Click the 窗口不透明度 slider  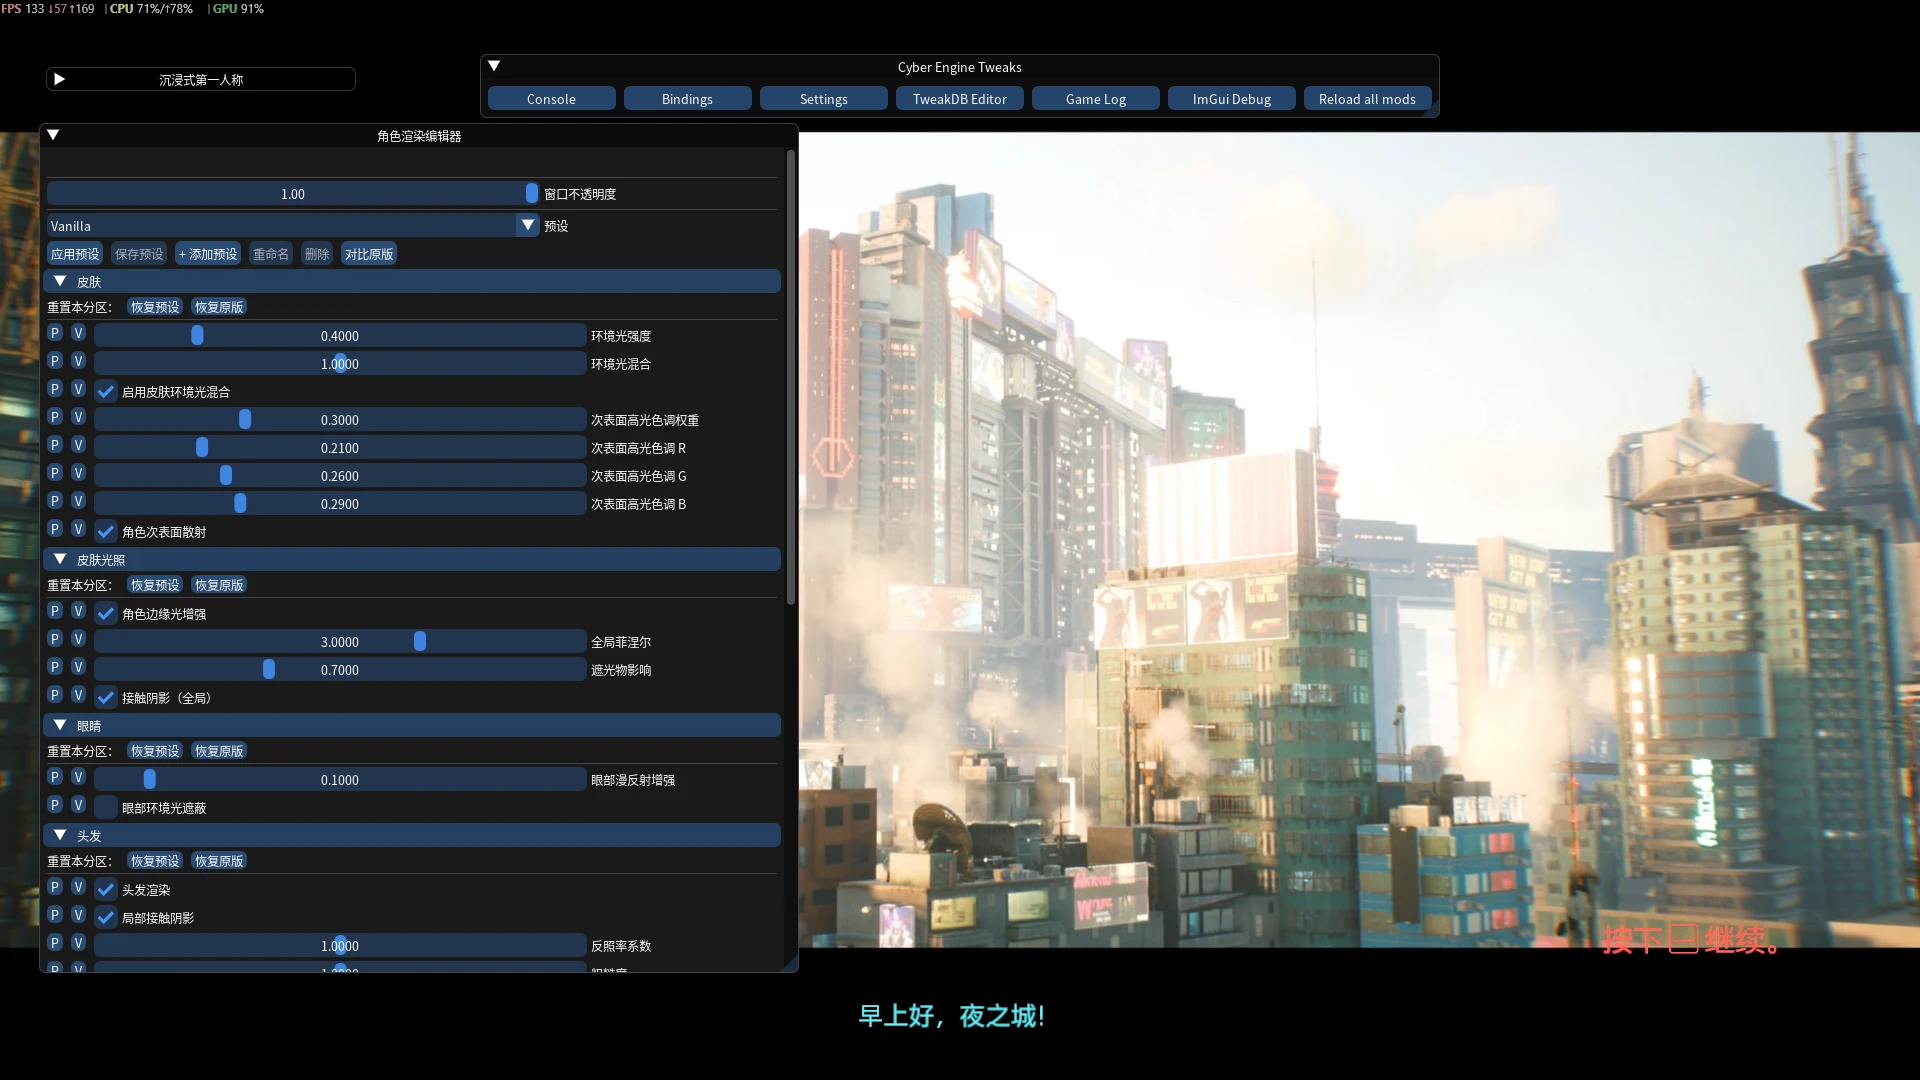tap(293, 193)
